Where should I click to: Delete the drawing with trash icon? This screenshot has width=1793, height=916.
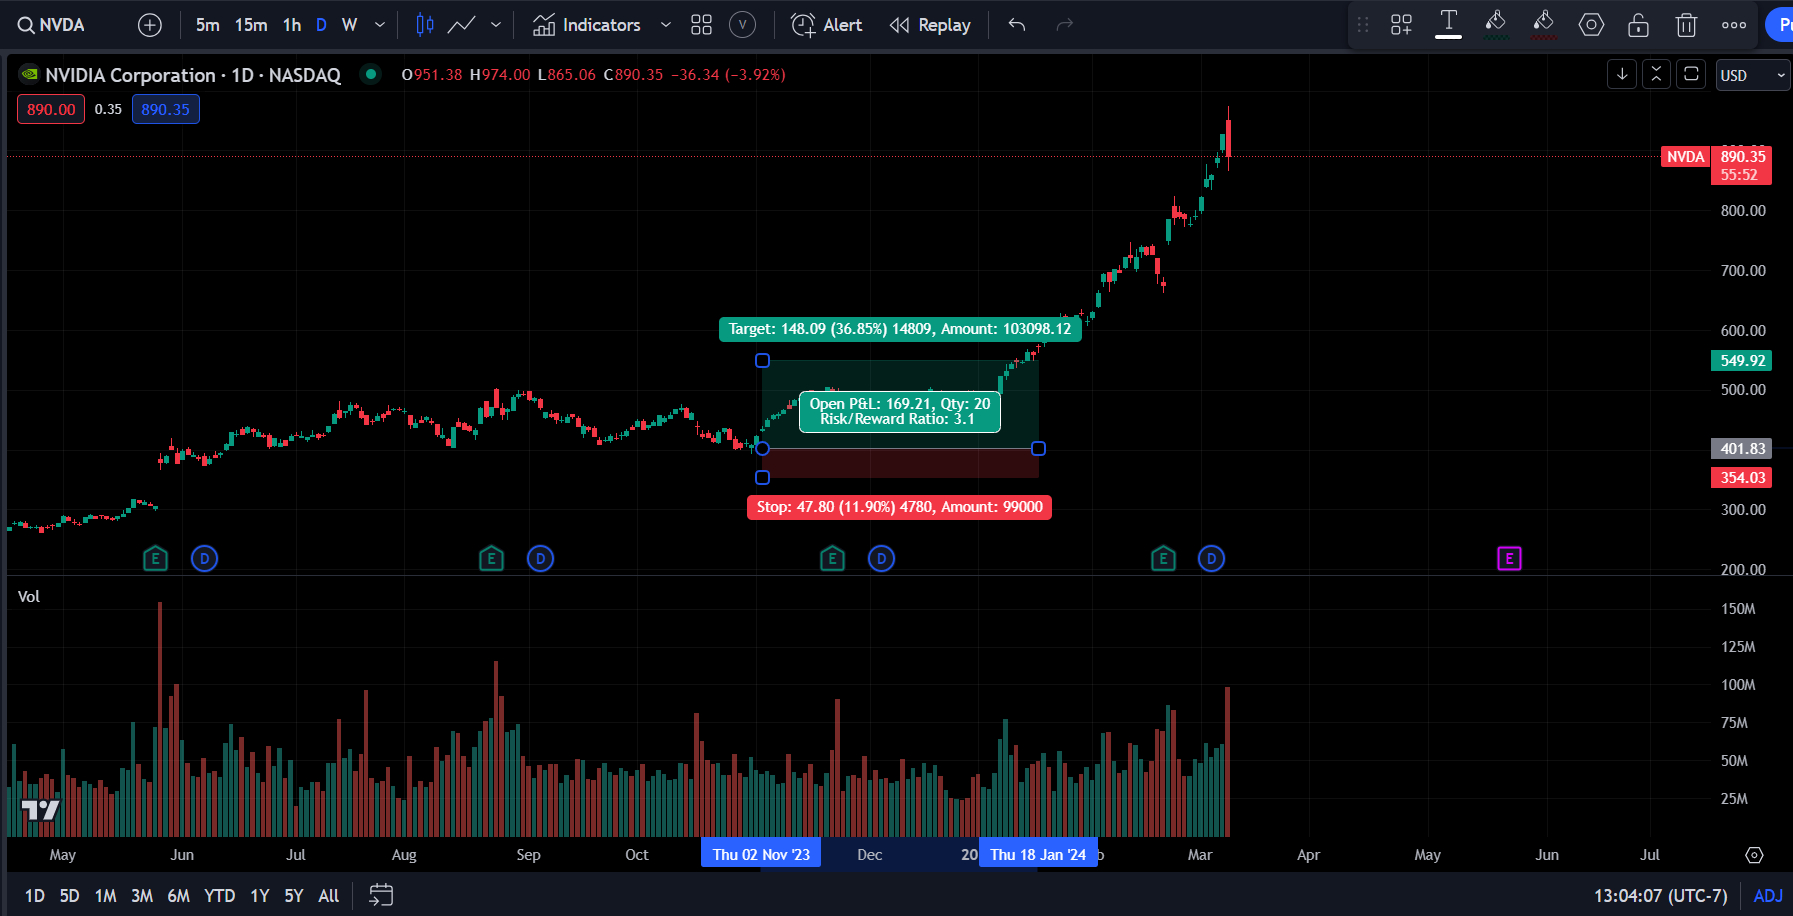pos(1686,25)
